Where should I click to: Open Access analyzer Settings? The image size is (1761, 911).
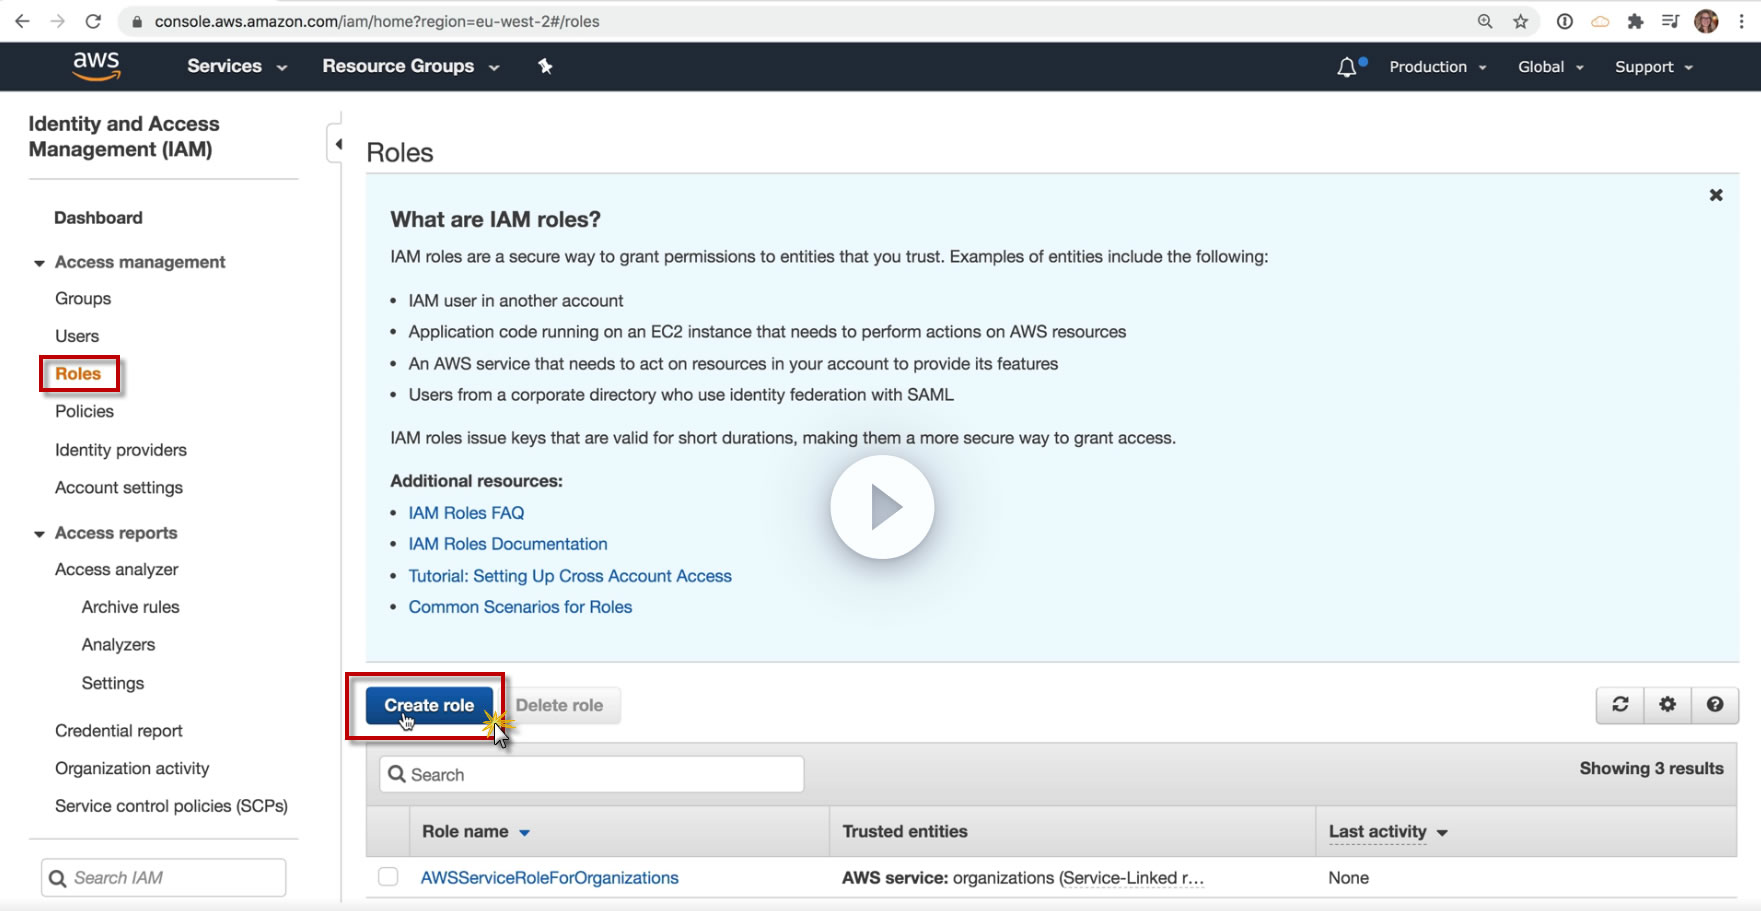[x=113, y=683]
